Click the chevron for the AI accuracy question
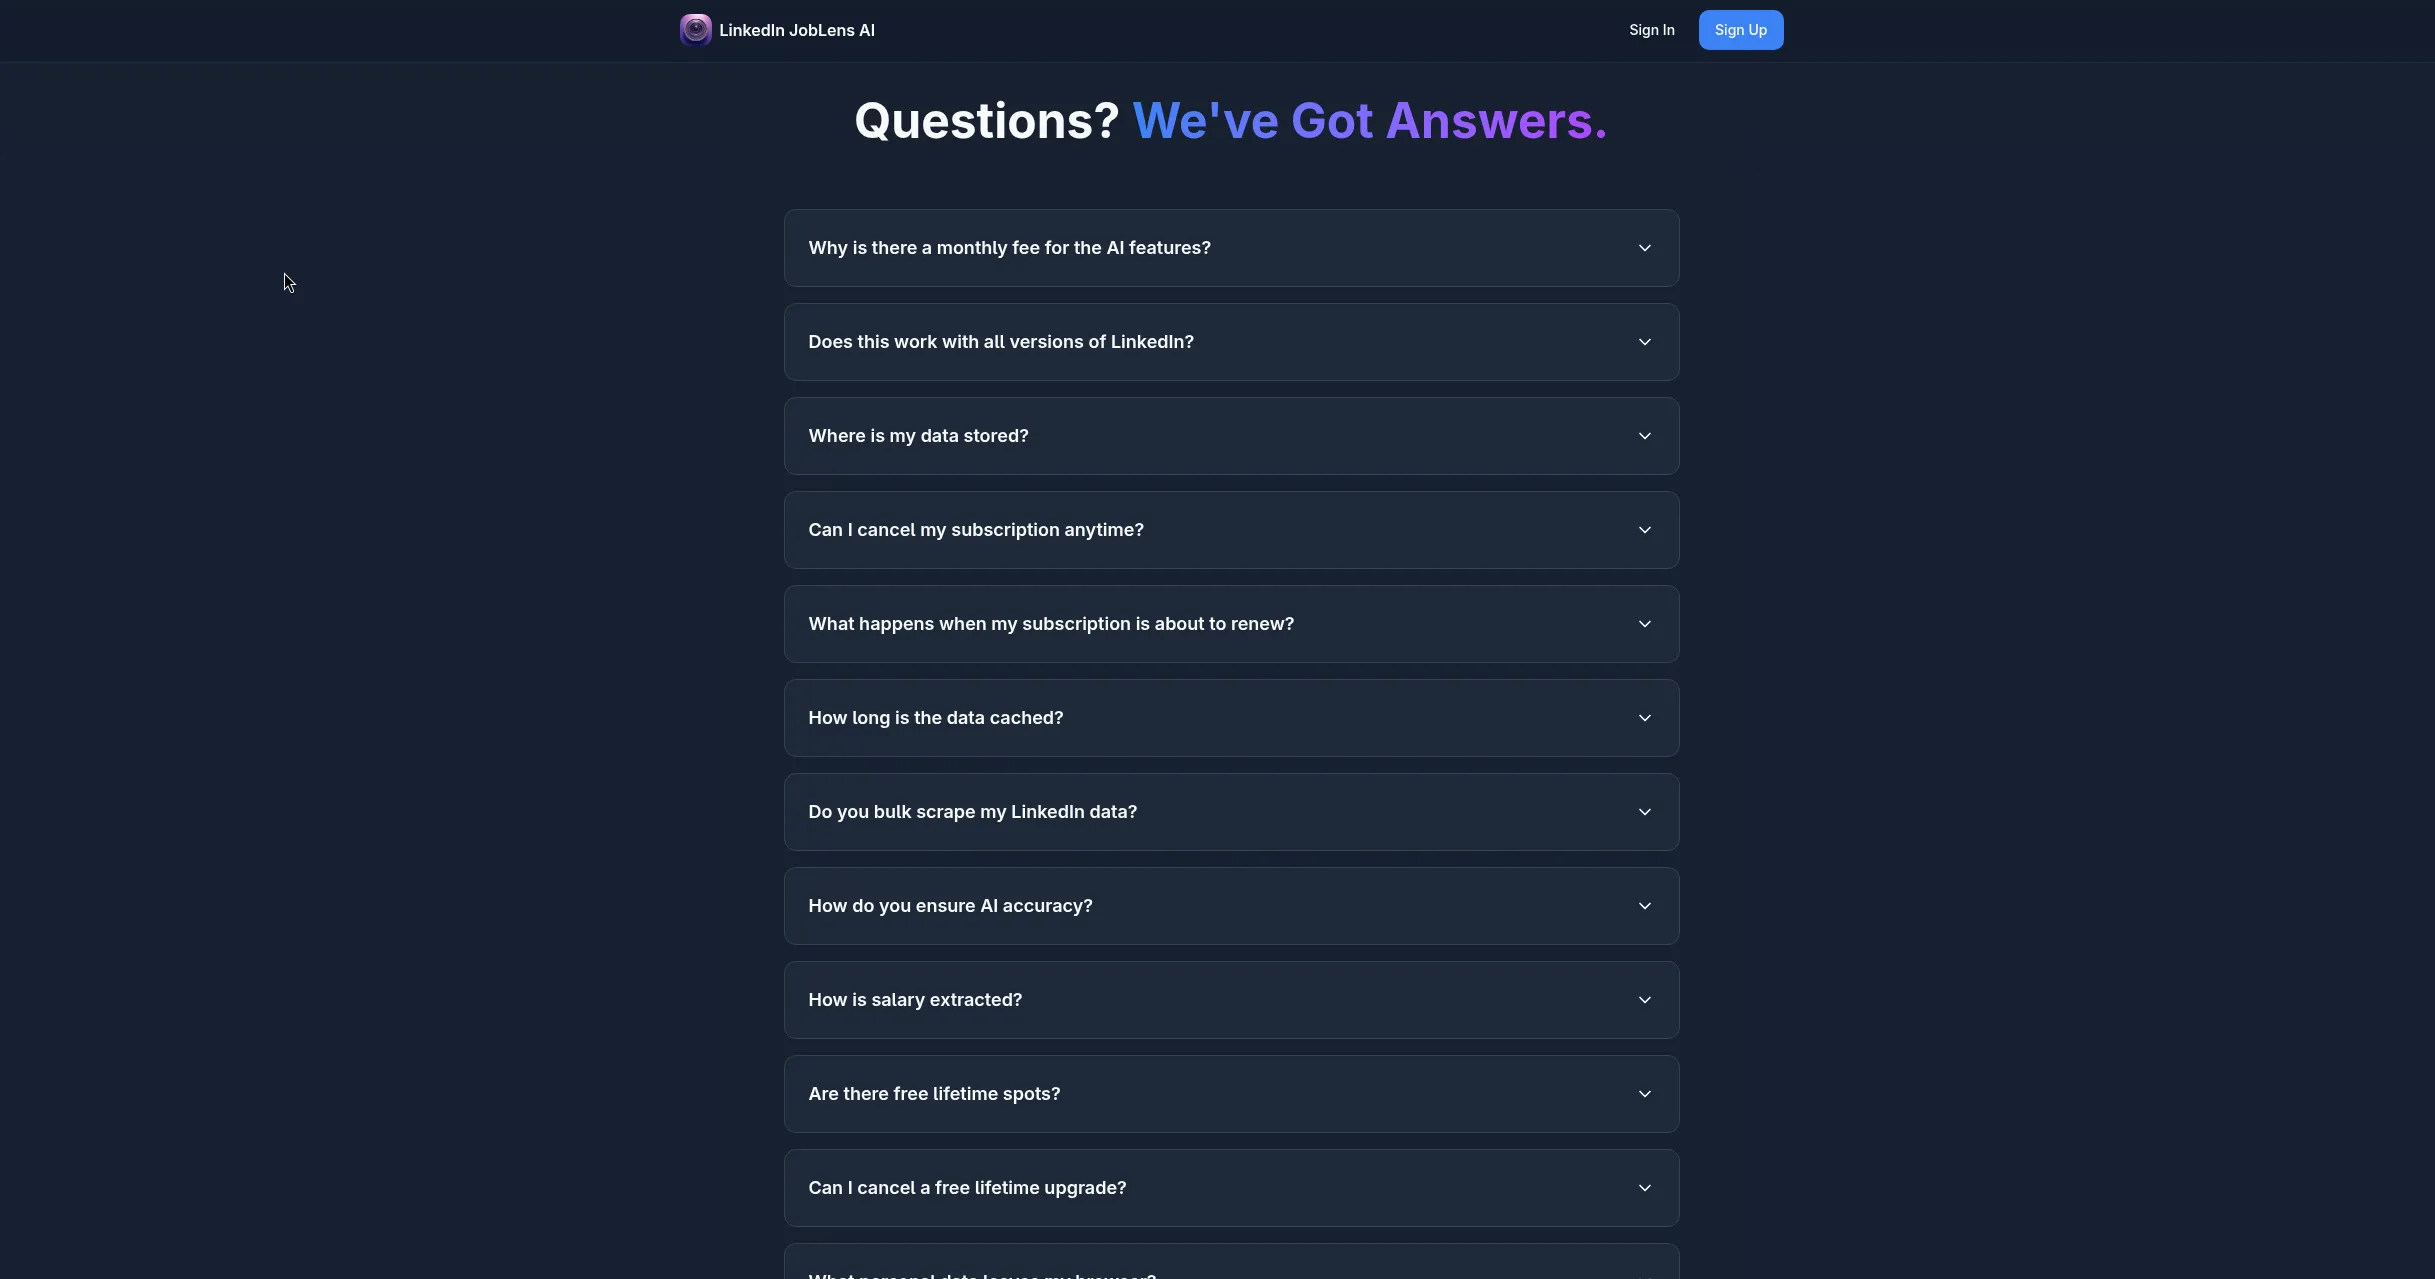The image size is (2435, 1279). [x=1644, y=906]
